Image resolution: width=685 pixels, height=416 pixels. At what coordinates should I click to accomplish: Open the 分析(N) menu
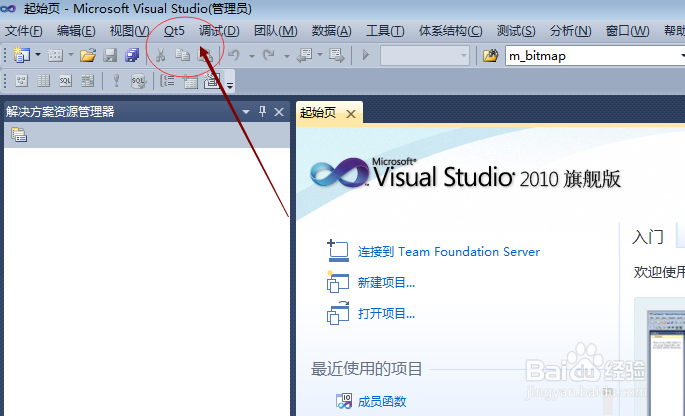[x=571, y=31]
